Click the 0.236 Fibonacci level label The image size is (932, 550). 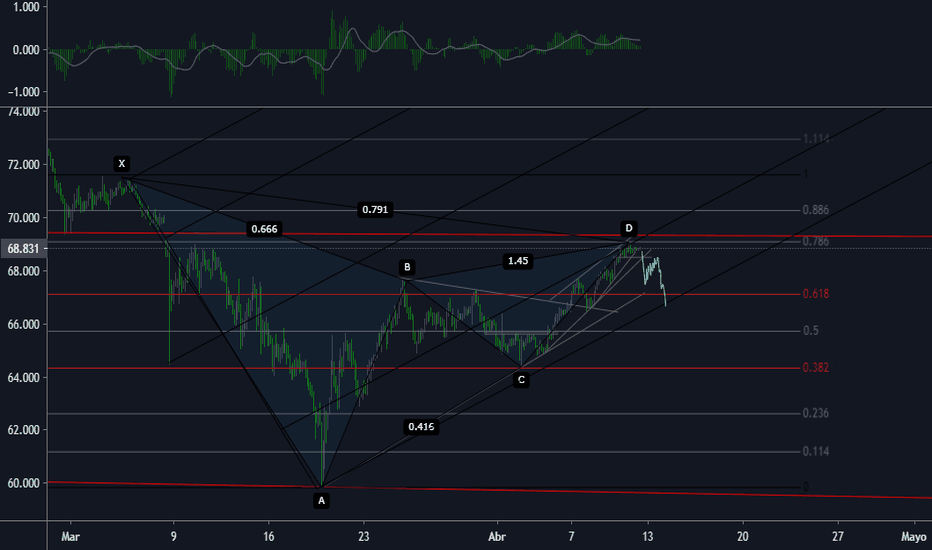click(x=816, y=413)
